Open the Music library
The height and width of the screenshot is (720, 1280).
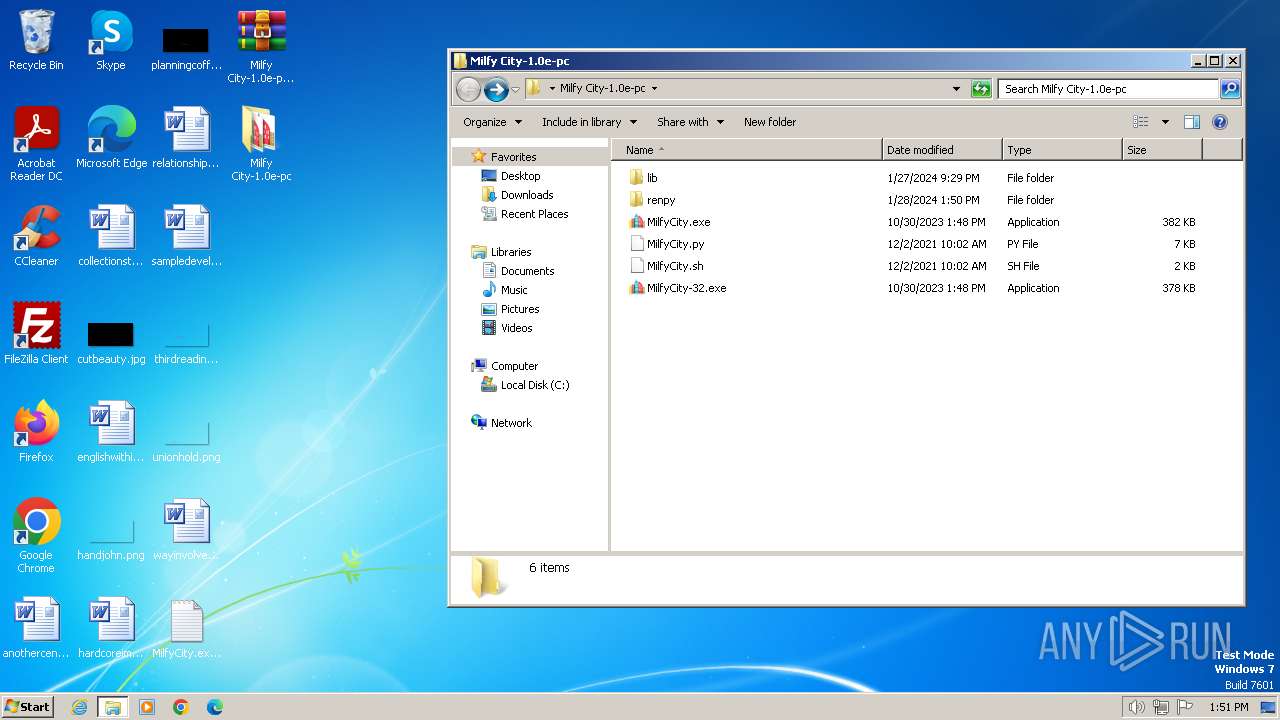(514, 290)
